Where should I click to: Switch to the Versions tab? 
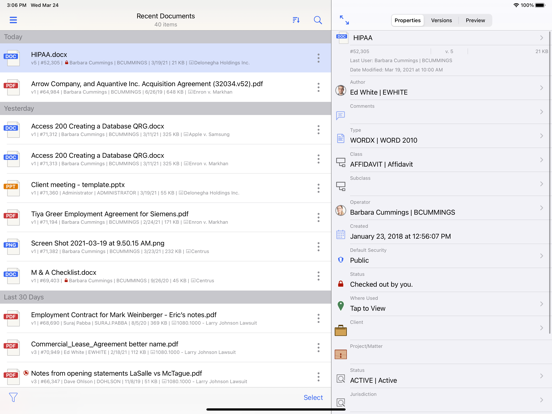click(x=441, y=20)
